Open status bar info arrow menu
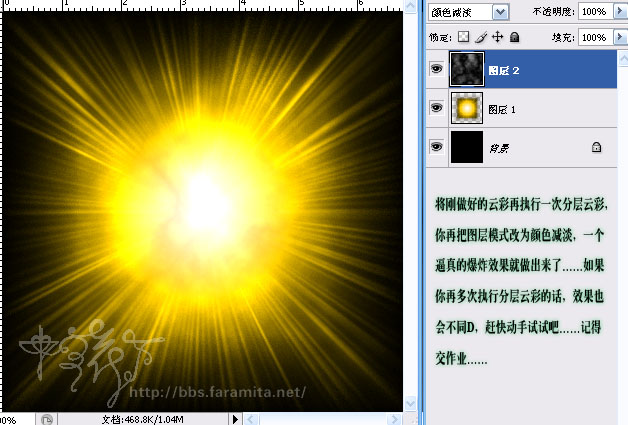 coord(235,419)
